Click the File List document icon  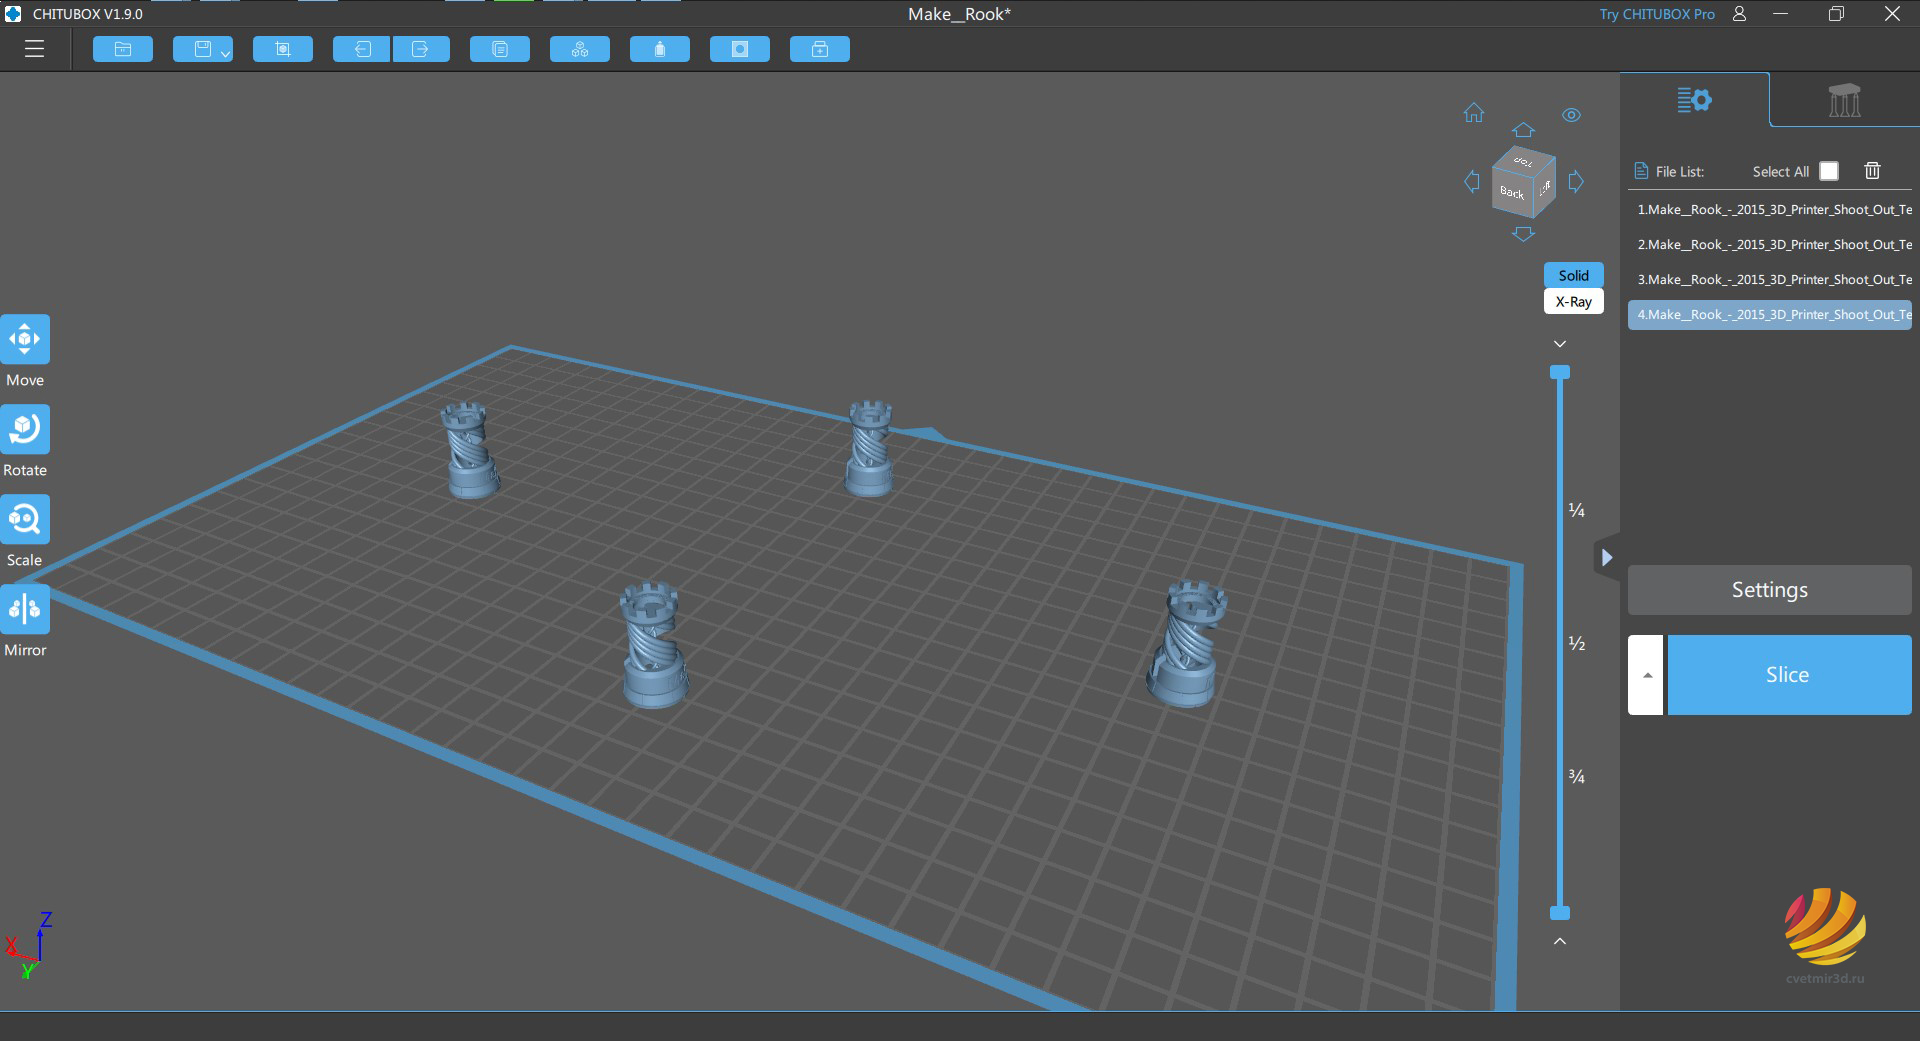pos(1640,171)
